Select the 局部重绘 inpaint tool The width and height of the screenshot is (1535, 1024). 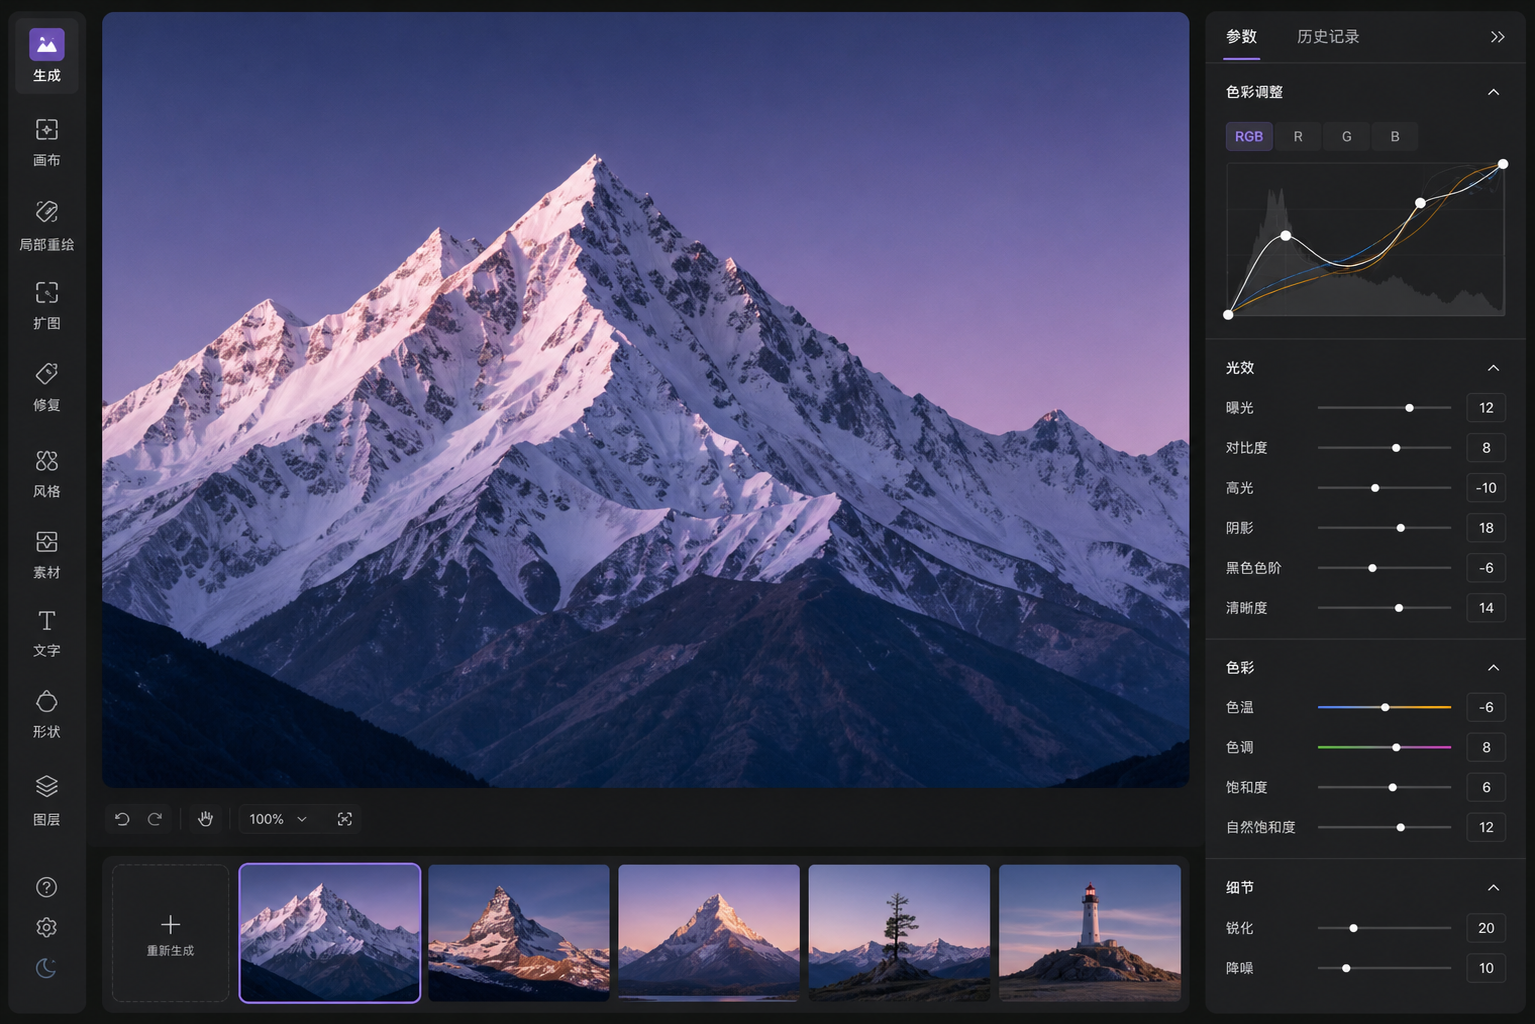coord(47,225)
